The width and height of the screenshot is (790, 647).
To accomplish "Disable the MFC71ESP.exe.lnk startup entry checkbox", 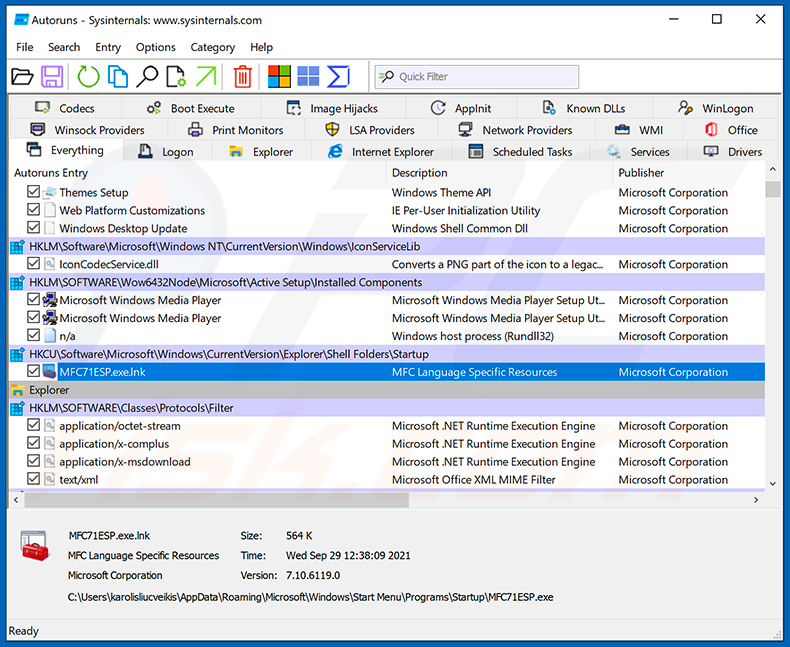I will click(x=33, y=371).
